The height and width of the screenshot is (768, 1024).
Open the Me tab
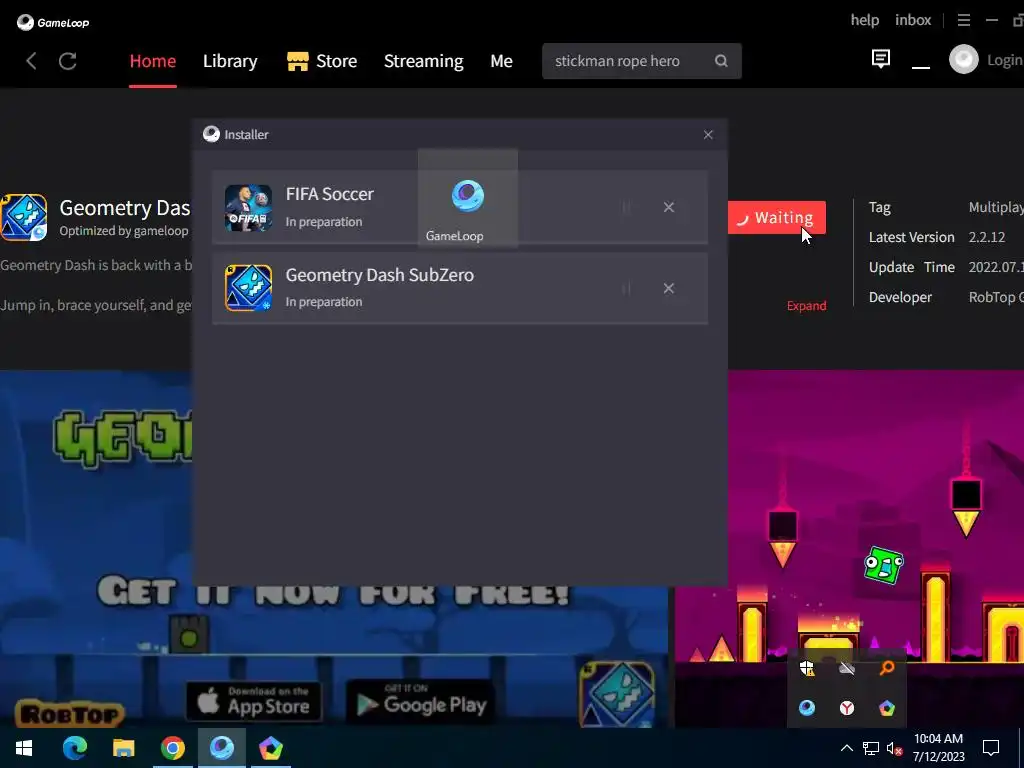click(x=501, y=61)
